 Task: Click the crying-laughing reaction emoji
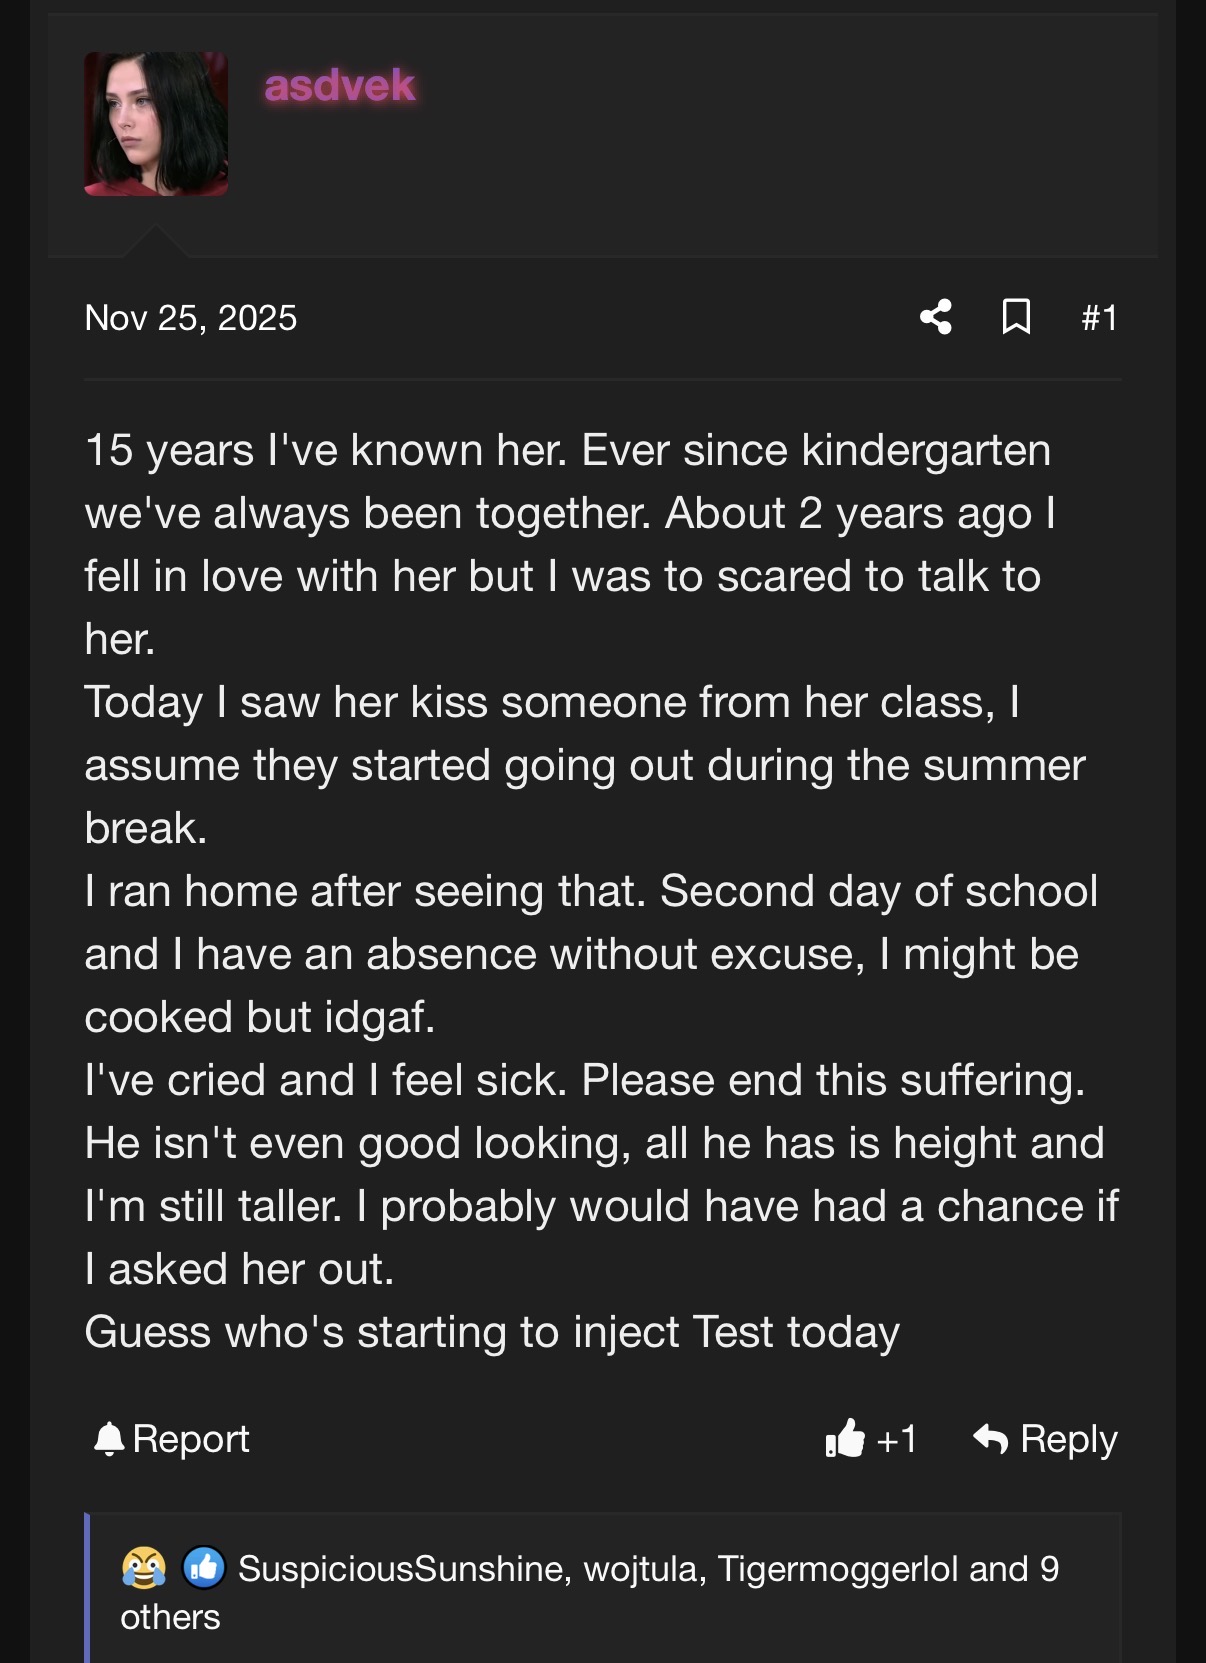tap(144, 1568)
